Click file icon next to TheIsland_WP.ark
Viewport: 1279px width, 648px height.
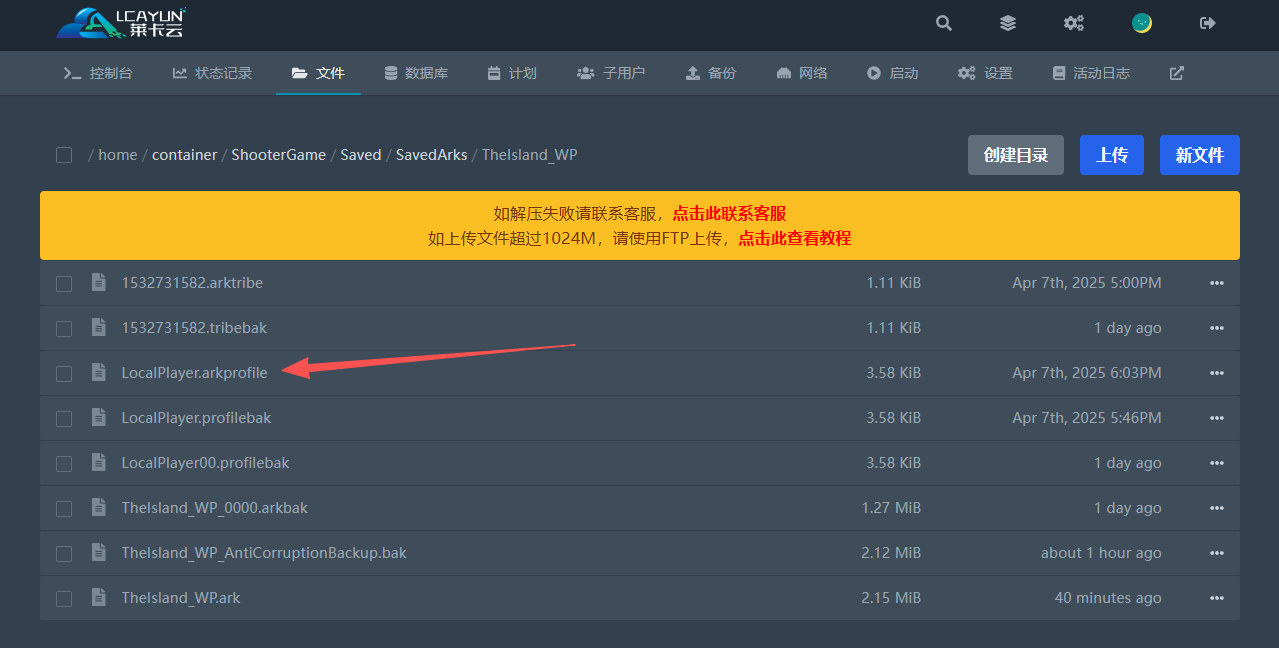(98, 598)
